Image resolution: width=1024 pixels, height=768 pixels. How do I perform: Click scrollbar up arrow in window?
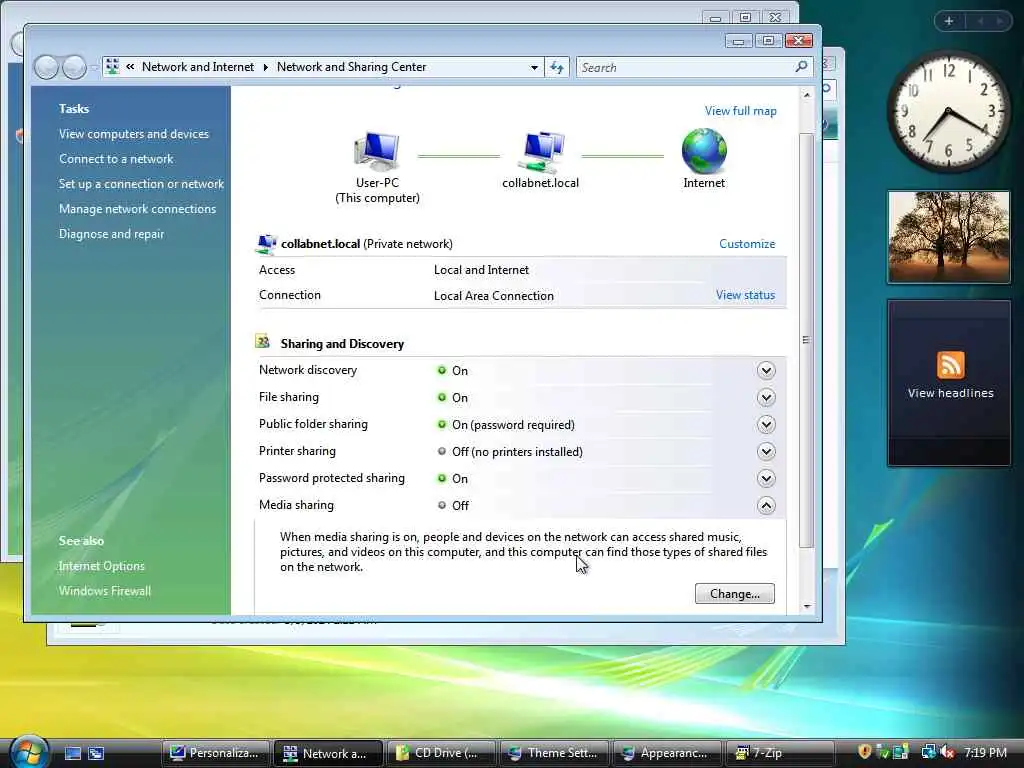[x=807, y=95]
